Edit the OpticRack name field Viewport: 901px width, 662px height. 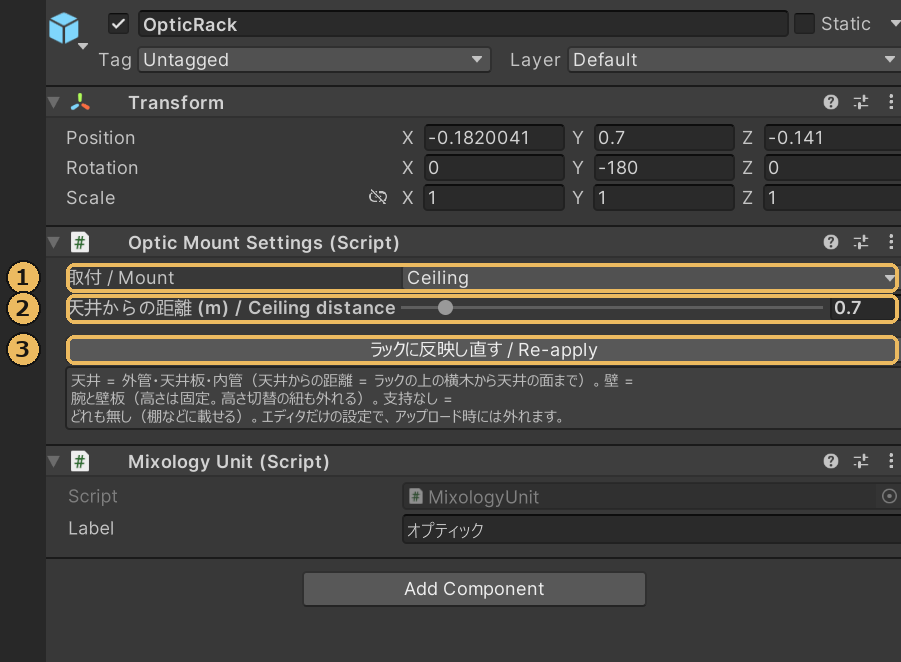point(463,24)
